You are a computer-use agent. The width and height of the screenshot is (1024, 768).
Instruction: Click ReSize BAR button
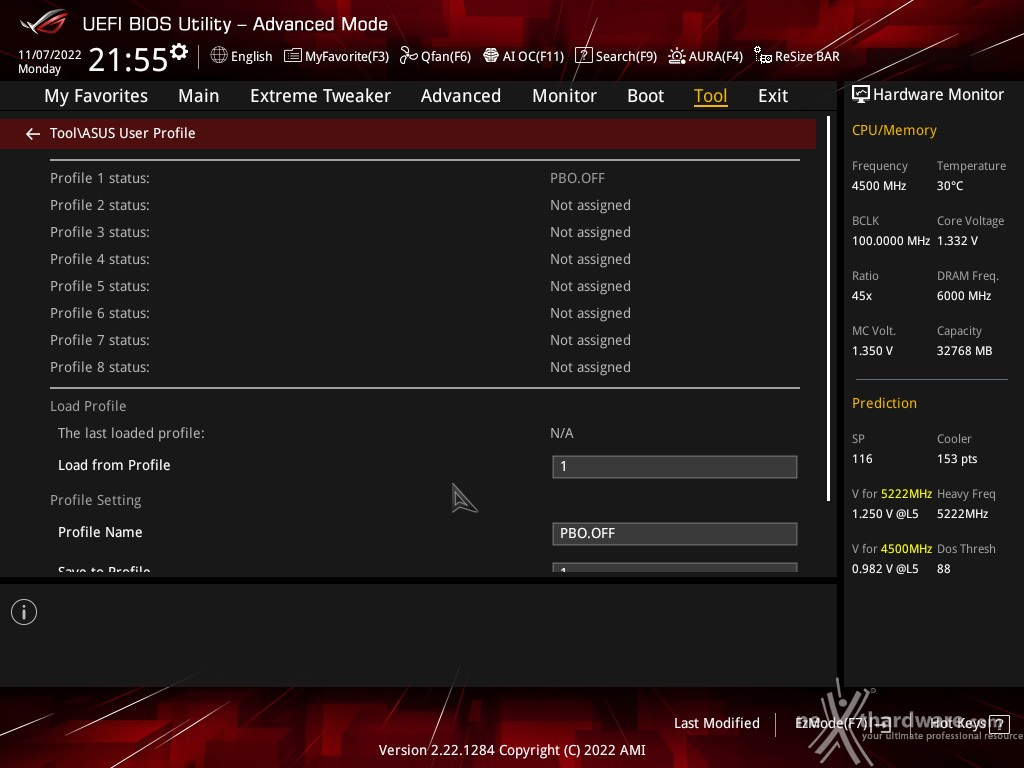807,57
